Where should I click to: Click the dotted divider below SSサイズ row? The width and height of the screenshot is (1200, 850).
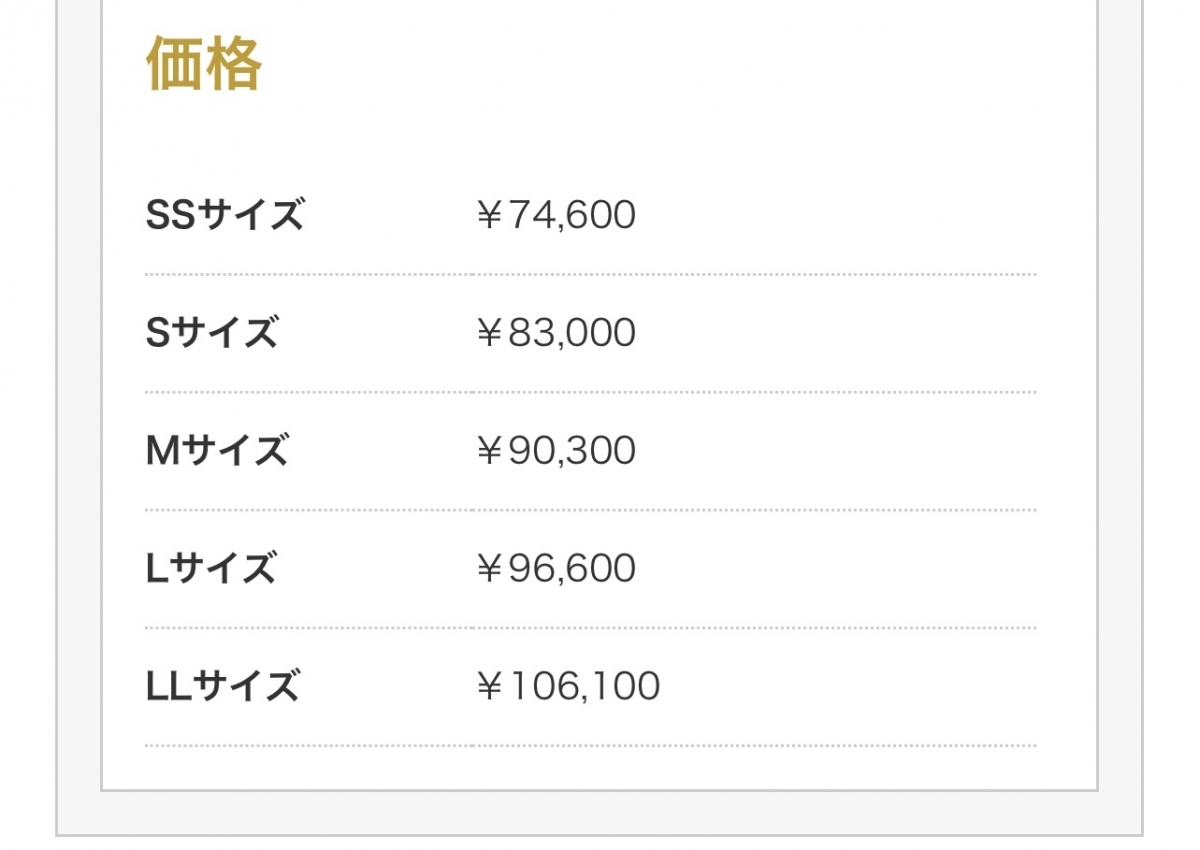590,274
